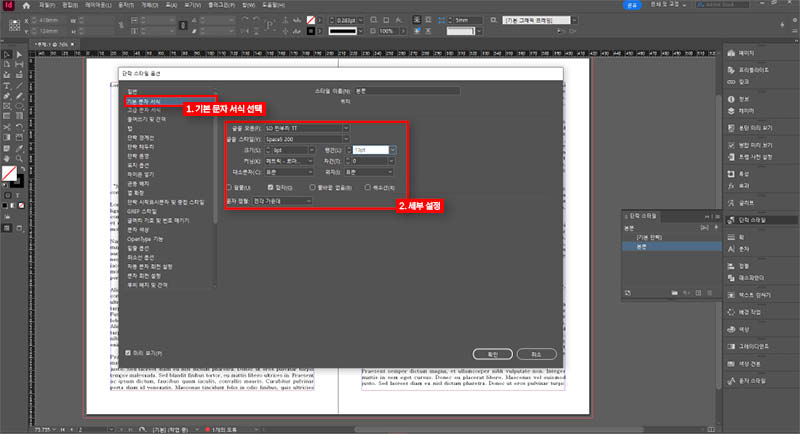Open the Color panel icon
800x434 pixels.
(x=731, y=329)
